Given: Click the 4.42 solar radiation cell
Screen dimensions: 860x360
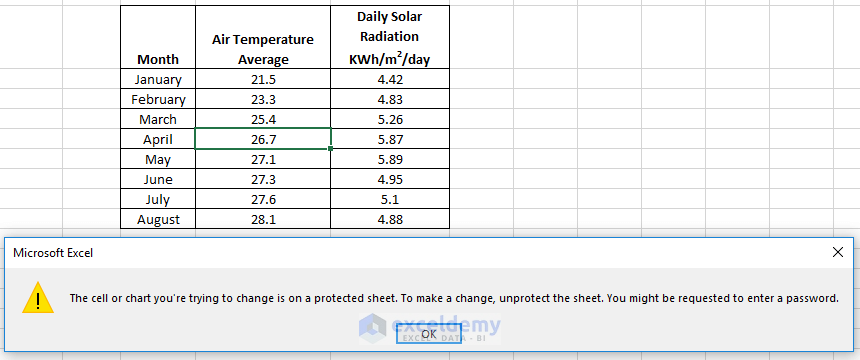Looking at the screenshot, I should pyautogui.click(x=390, y=79).
